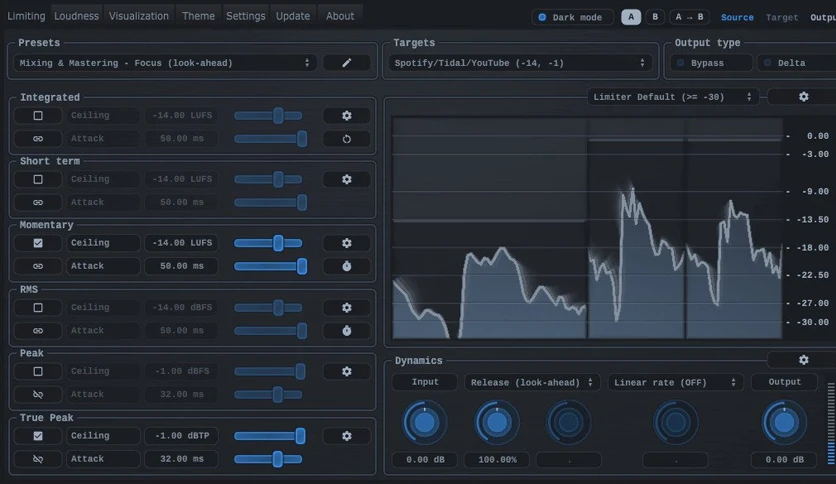Click the Release 100.00% value field

[497, 459]
